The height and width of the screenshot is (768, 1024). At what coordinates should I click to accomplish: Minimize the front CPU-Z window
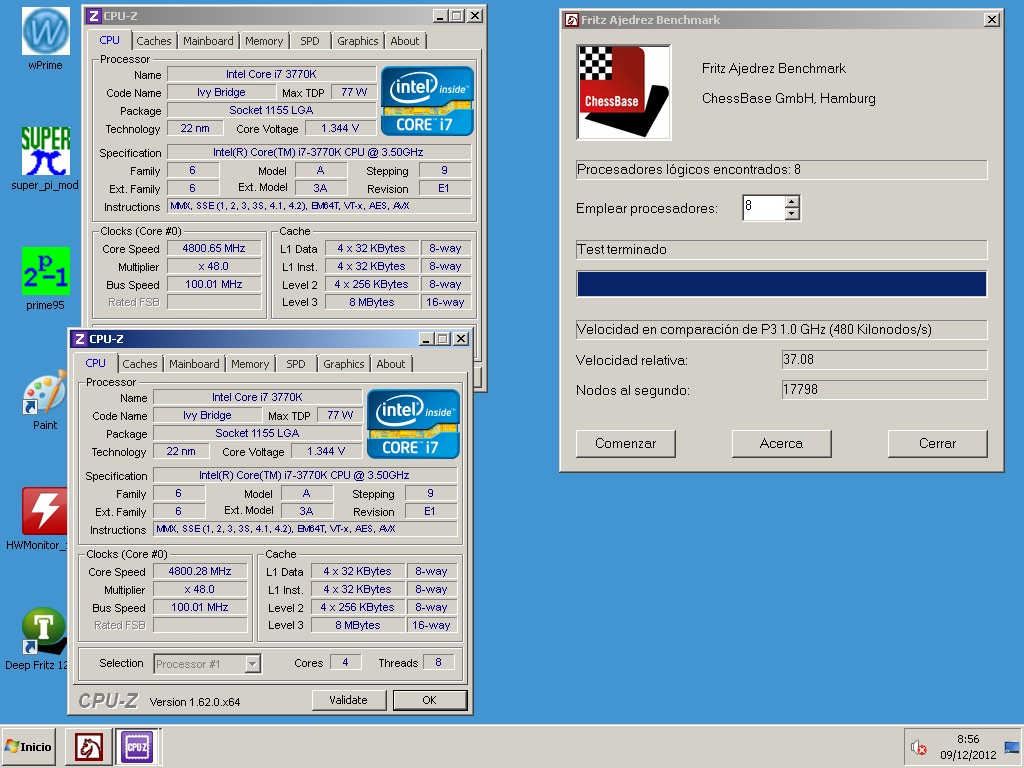[x=426, y=338]
